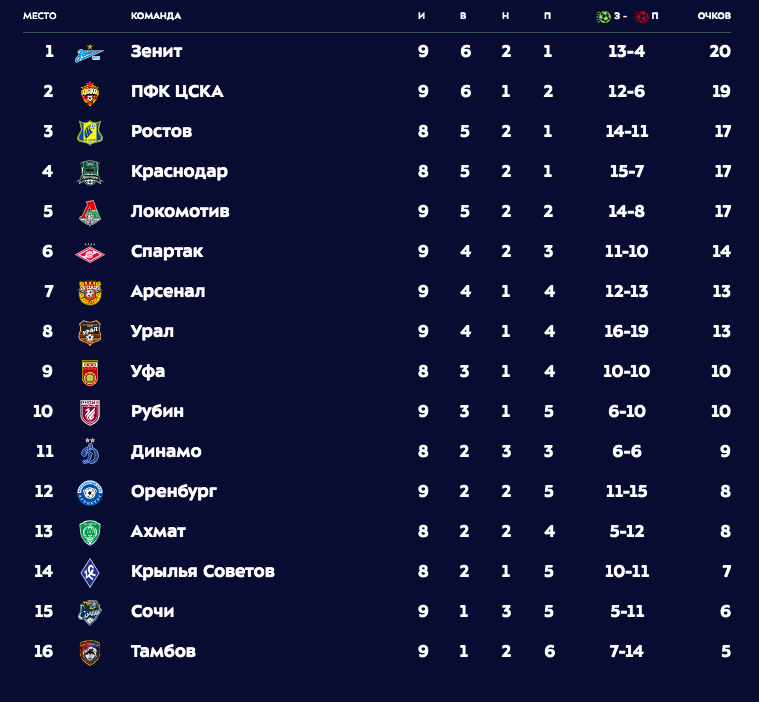Click the Спартак diamond logo
Screen dimensions: 759x702
click(90, 253)
